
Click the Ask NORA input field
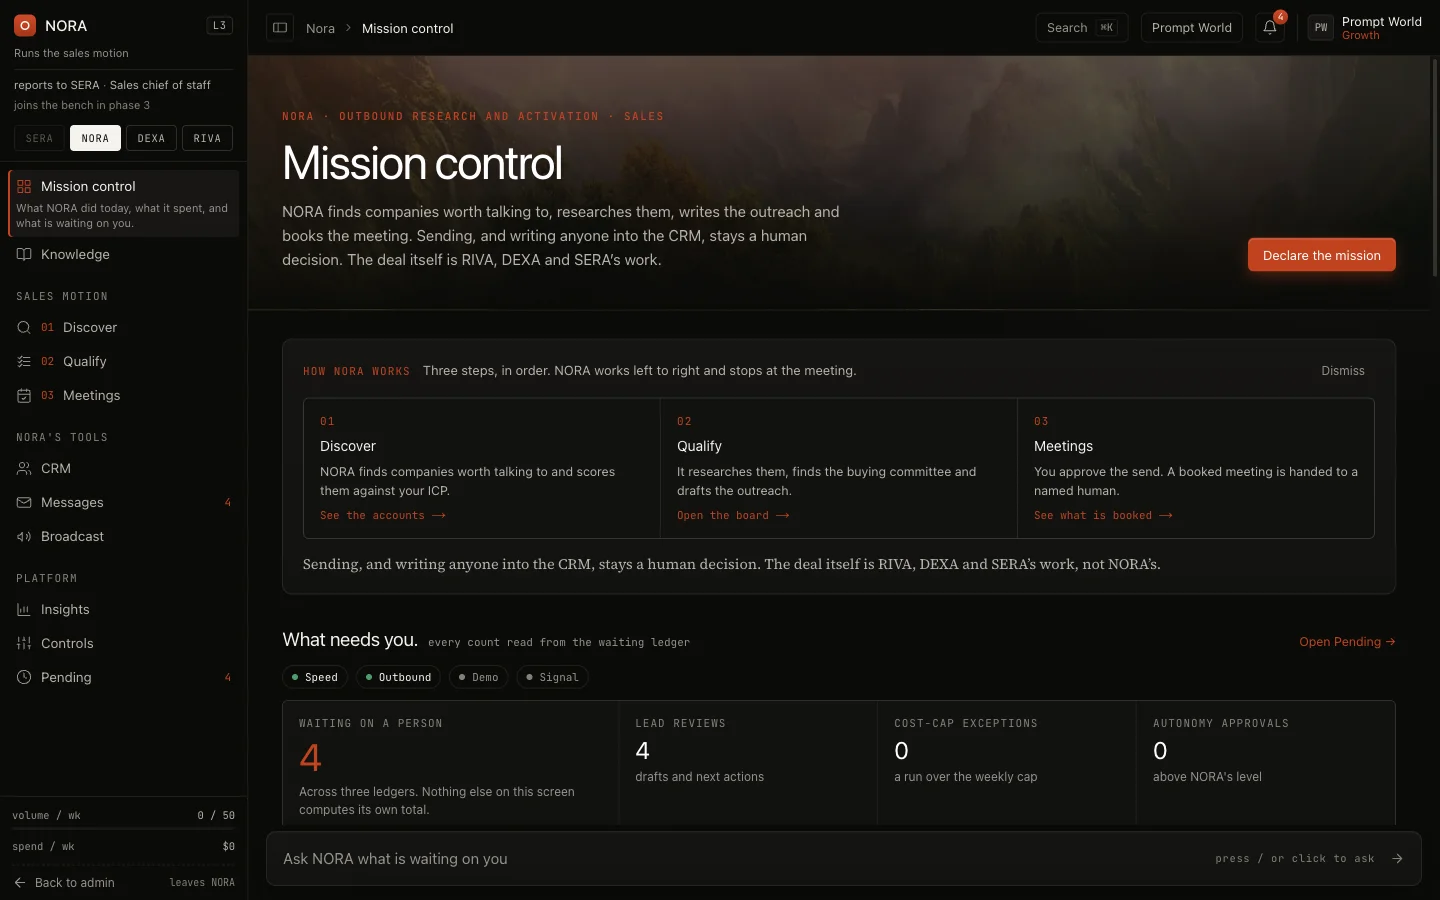(843, 858)
